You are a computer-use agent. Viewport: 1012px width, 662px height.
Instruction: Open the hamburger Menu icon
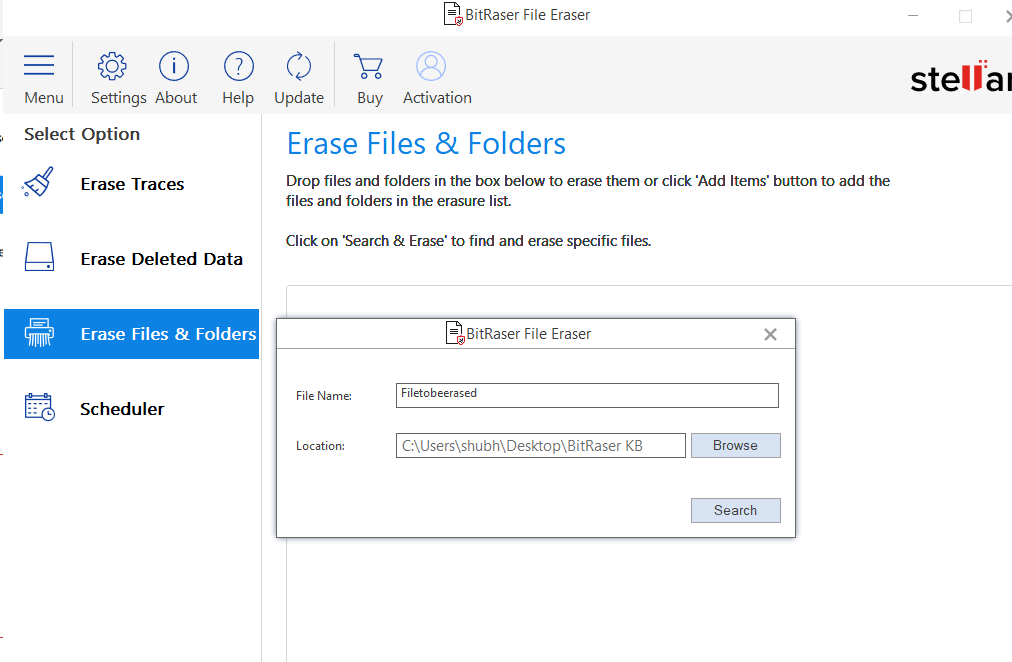pyautogui.click(x=40, y=66)
